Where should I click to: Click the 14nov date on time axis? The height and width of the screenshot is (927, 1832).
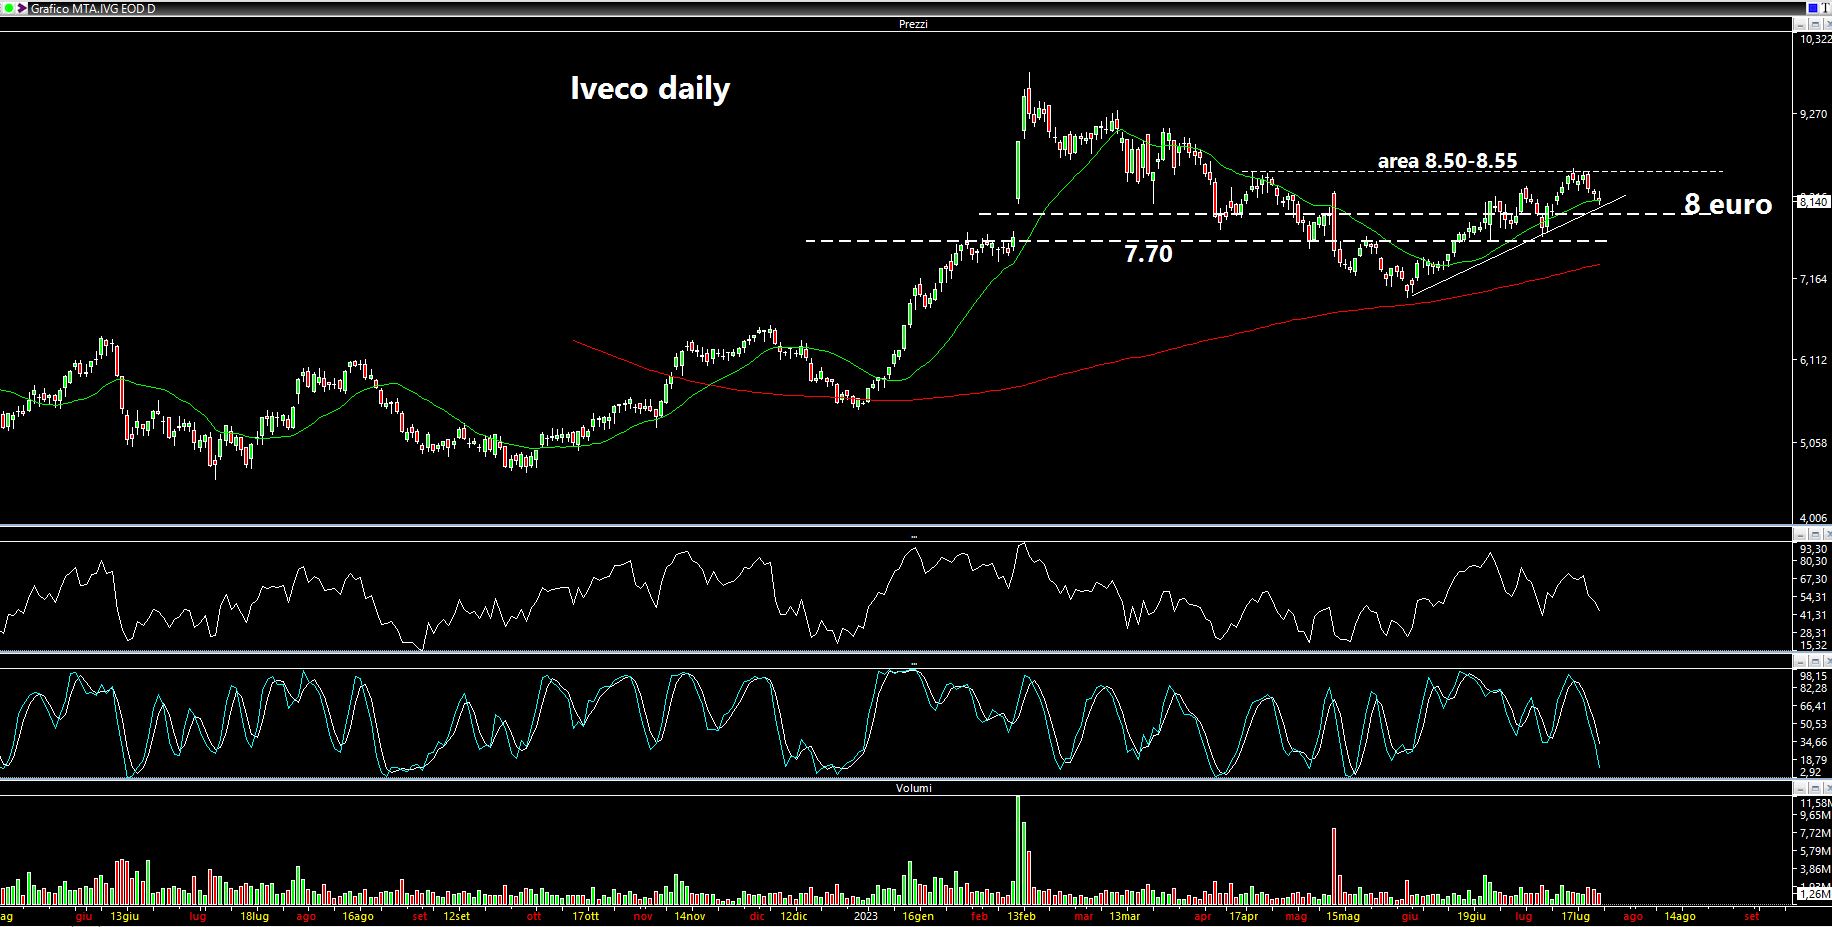point(689,916)
